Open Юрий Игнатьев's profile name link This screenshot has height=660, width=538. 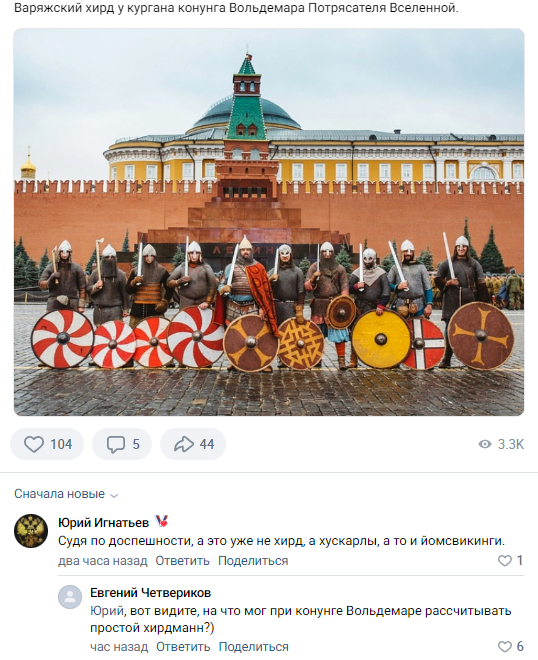click(x=104, y=522)
